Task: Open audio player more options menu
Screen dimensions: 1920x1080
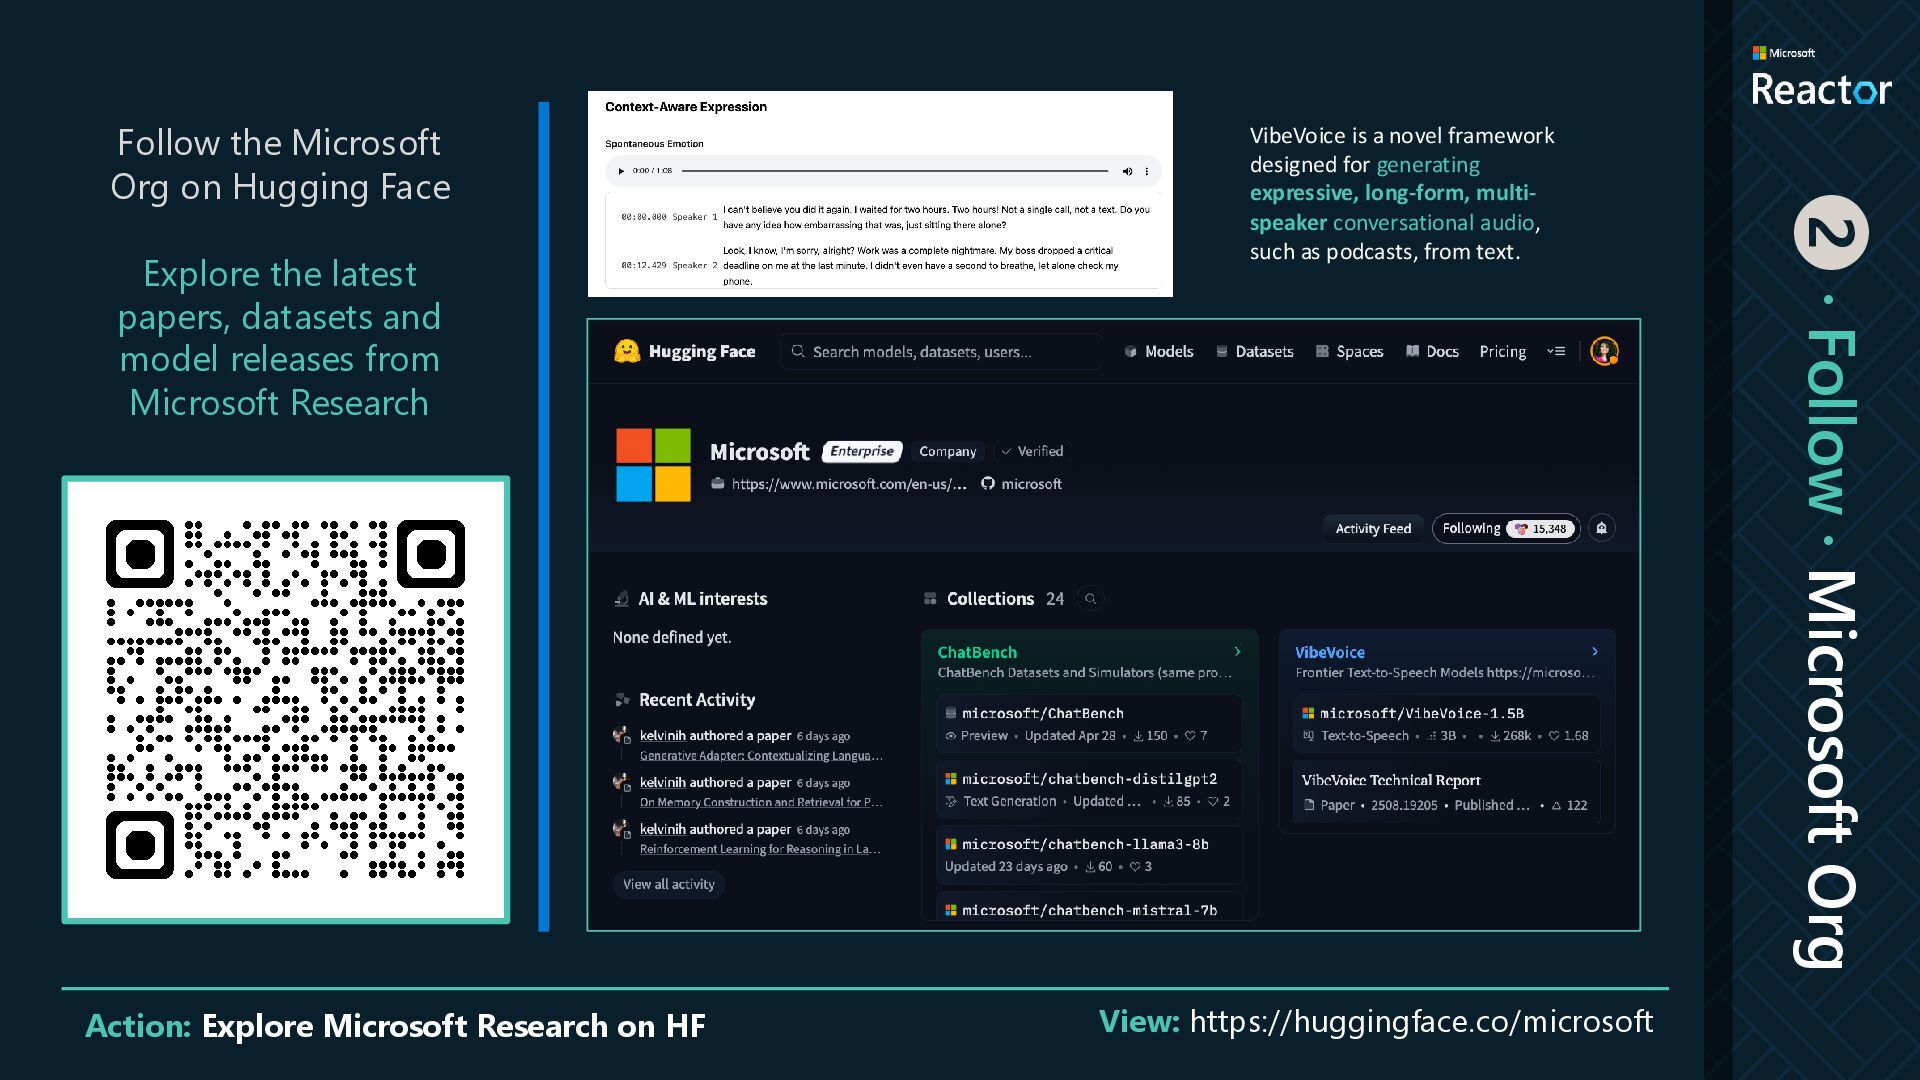Action: tap(1147, 171)
